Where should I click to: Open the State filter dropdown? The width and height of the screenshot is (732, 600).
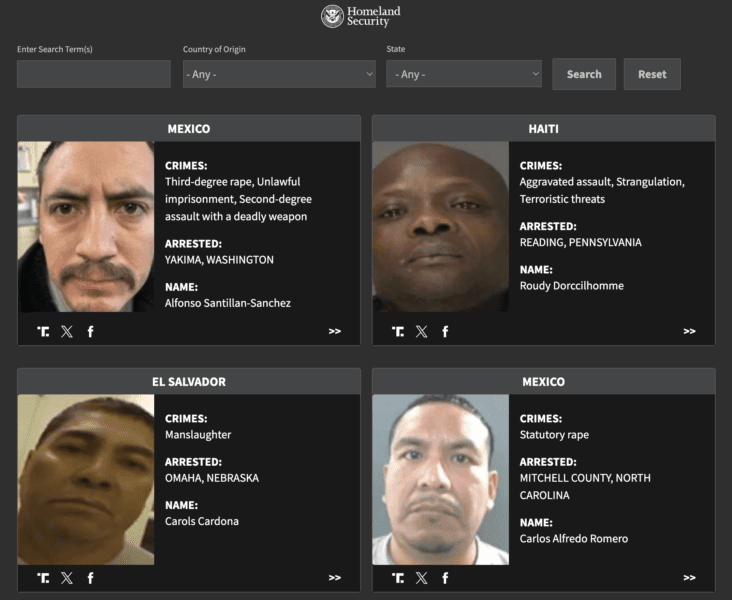tap(464, 74)
